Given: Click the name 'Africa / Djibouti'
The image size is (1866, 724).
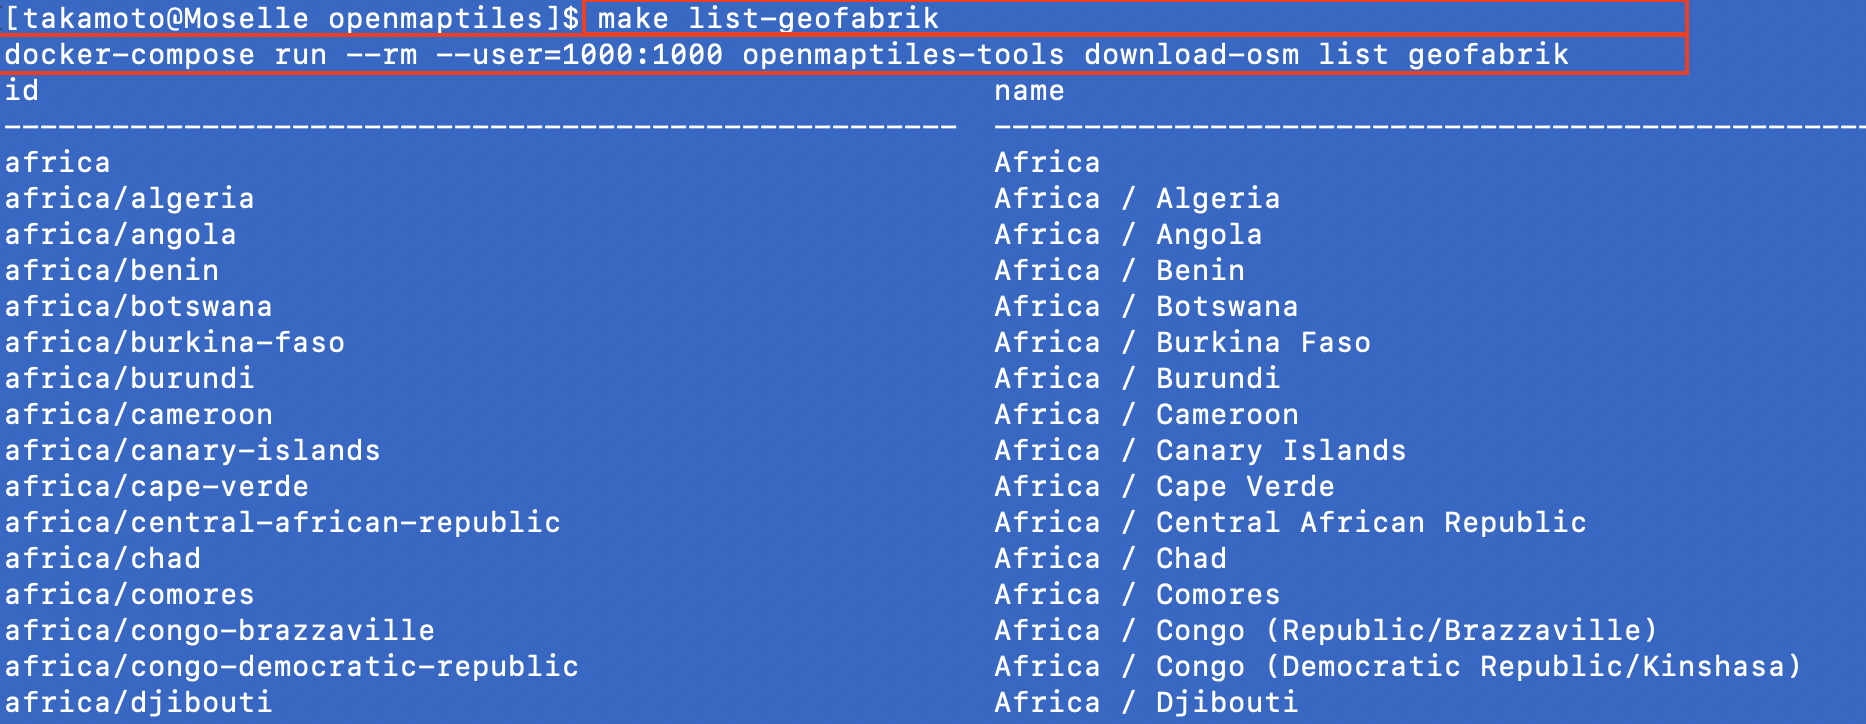Looking at the screenshot, I should tap(1146, 703).
